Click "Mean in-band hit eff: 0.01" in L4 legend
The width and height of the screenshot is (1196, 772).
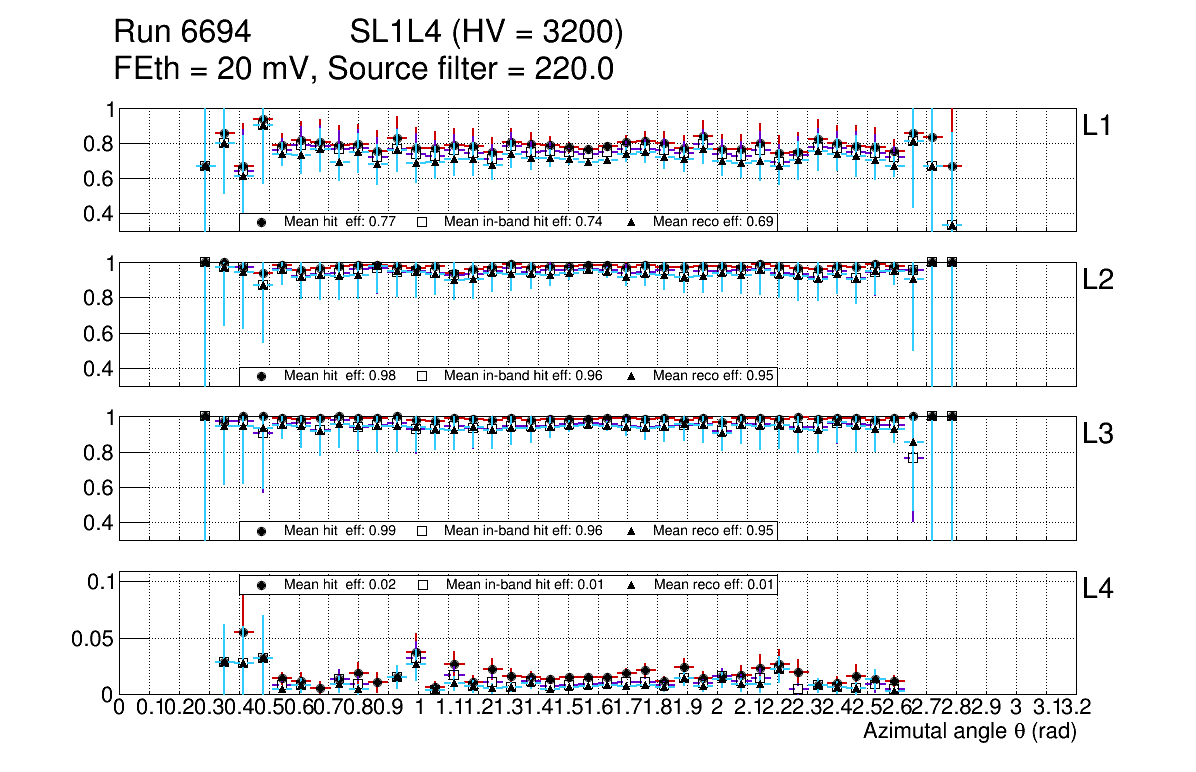tap(523, 584)
